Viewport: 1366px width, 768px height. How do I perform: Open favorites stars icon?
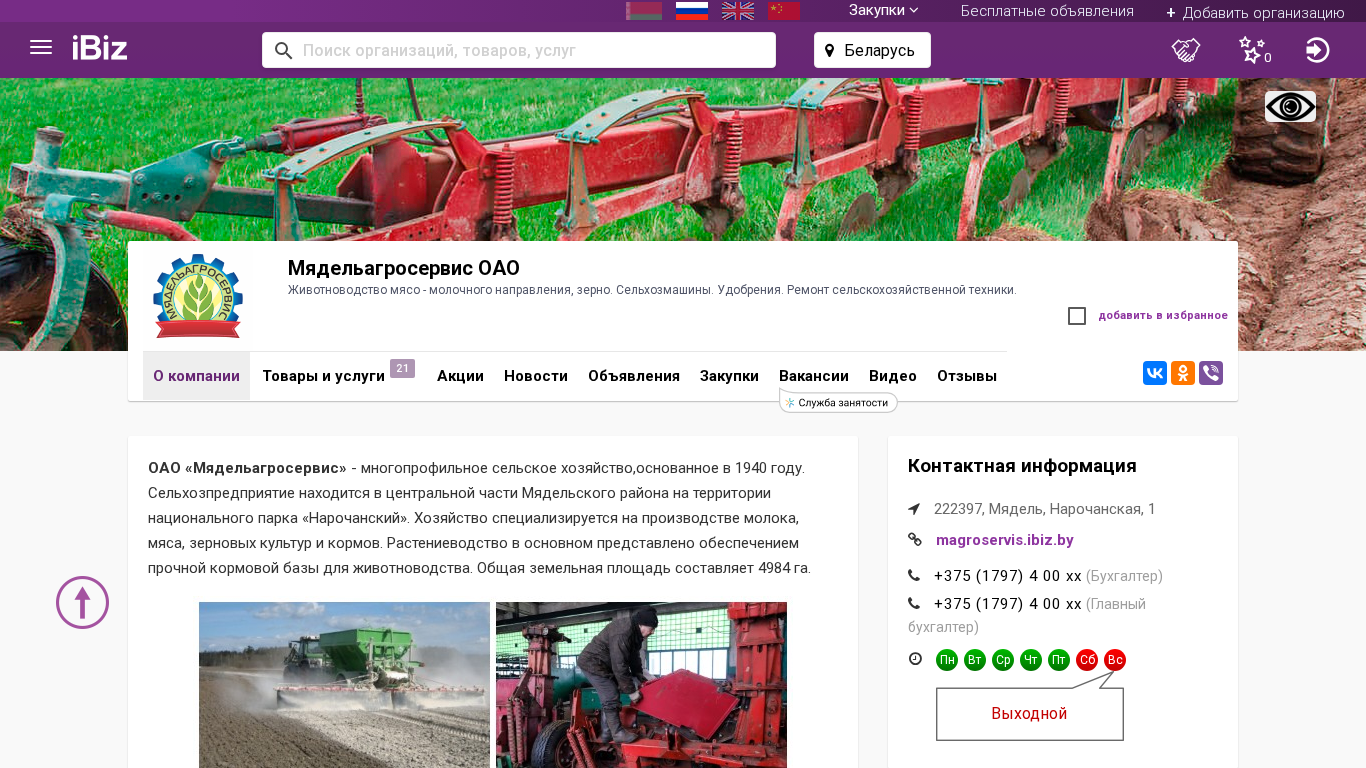click(1254, 50)
